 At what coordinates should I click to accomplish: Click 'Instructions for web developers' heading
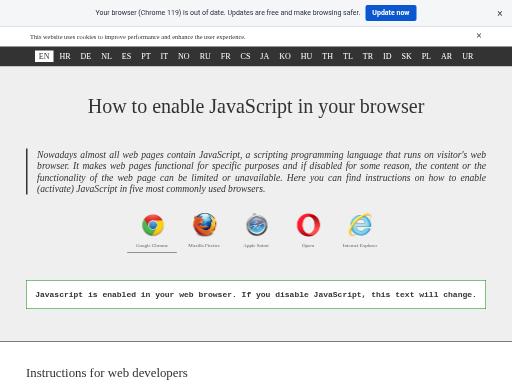pos(107,373)
